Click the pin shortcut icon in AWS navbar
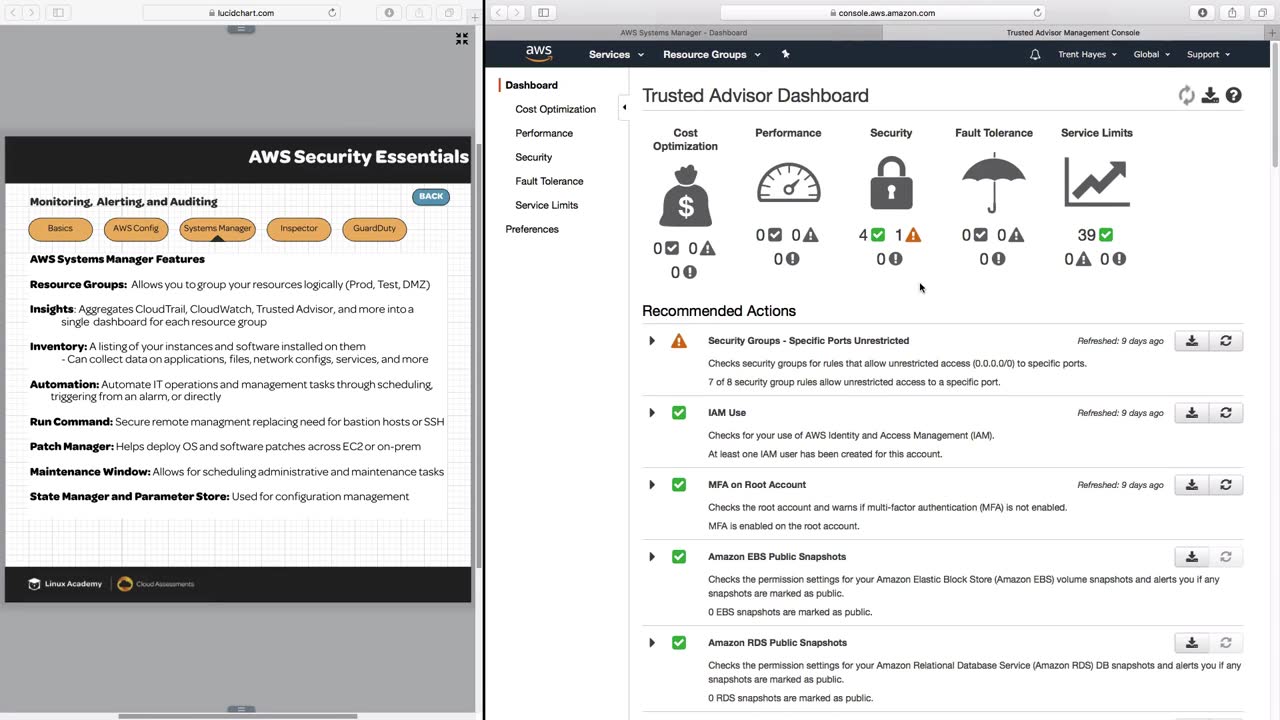The width and height of the screenshot is (1280, 720). coord(785,54)
